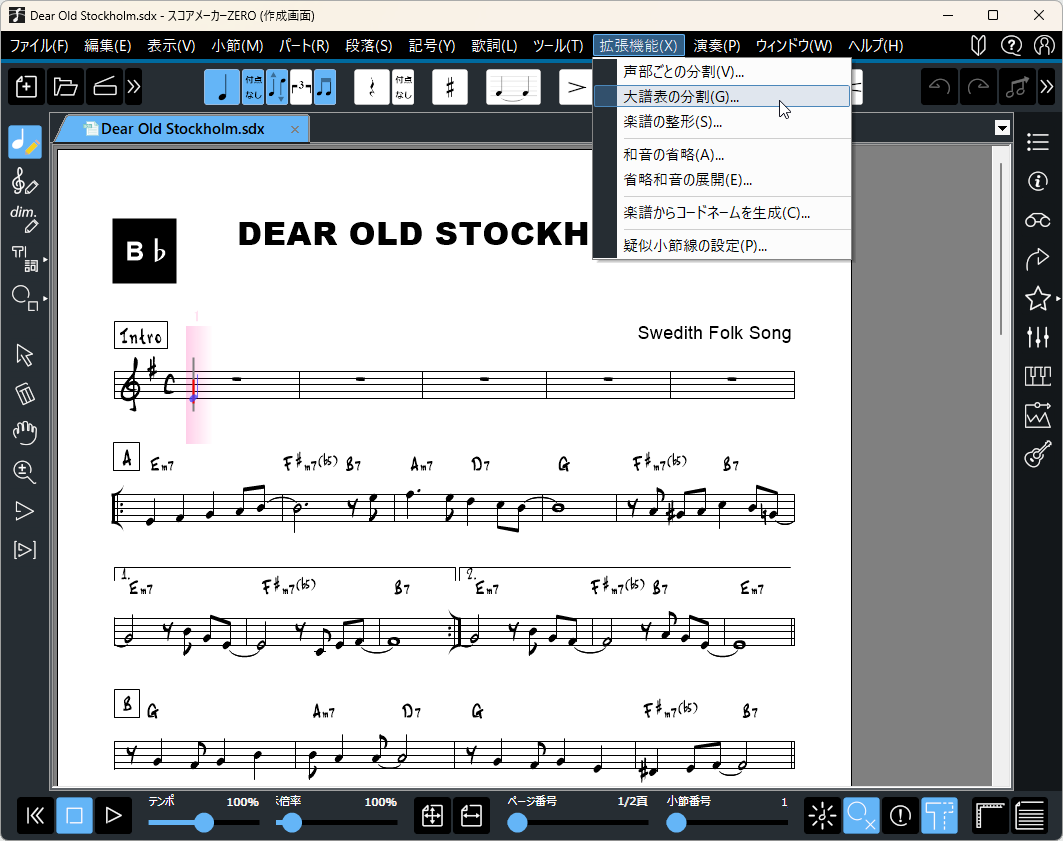Click the play triangle tool in sidebar
This screenshot has width=1063, height=841.
coord(25,510)
